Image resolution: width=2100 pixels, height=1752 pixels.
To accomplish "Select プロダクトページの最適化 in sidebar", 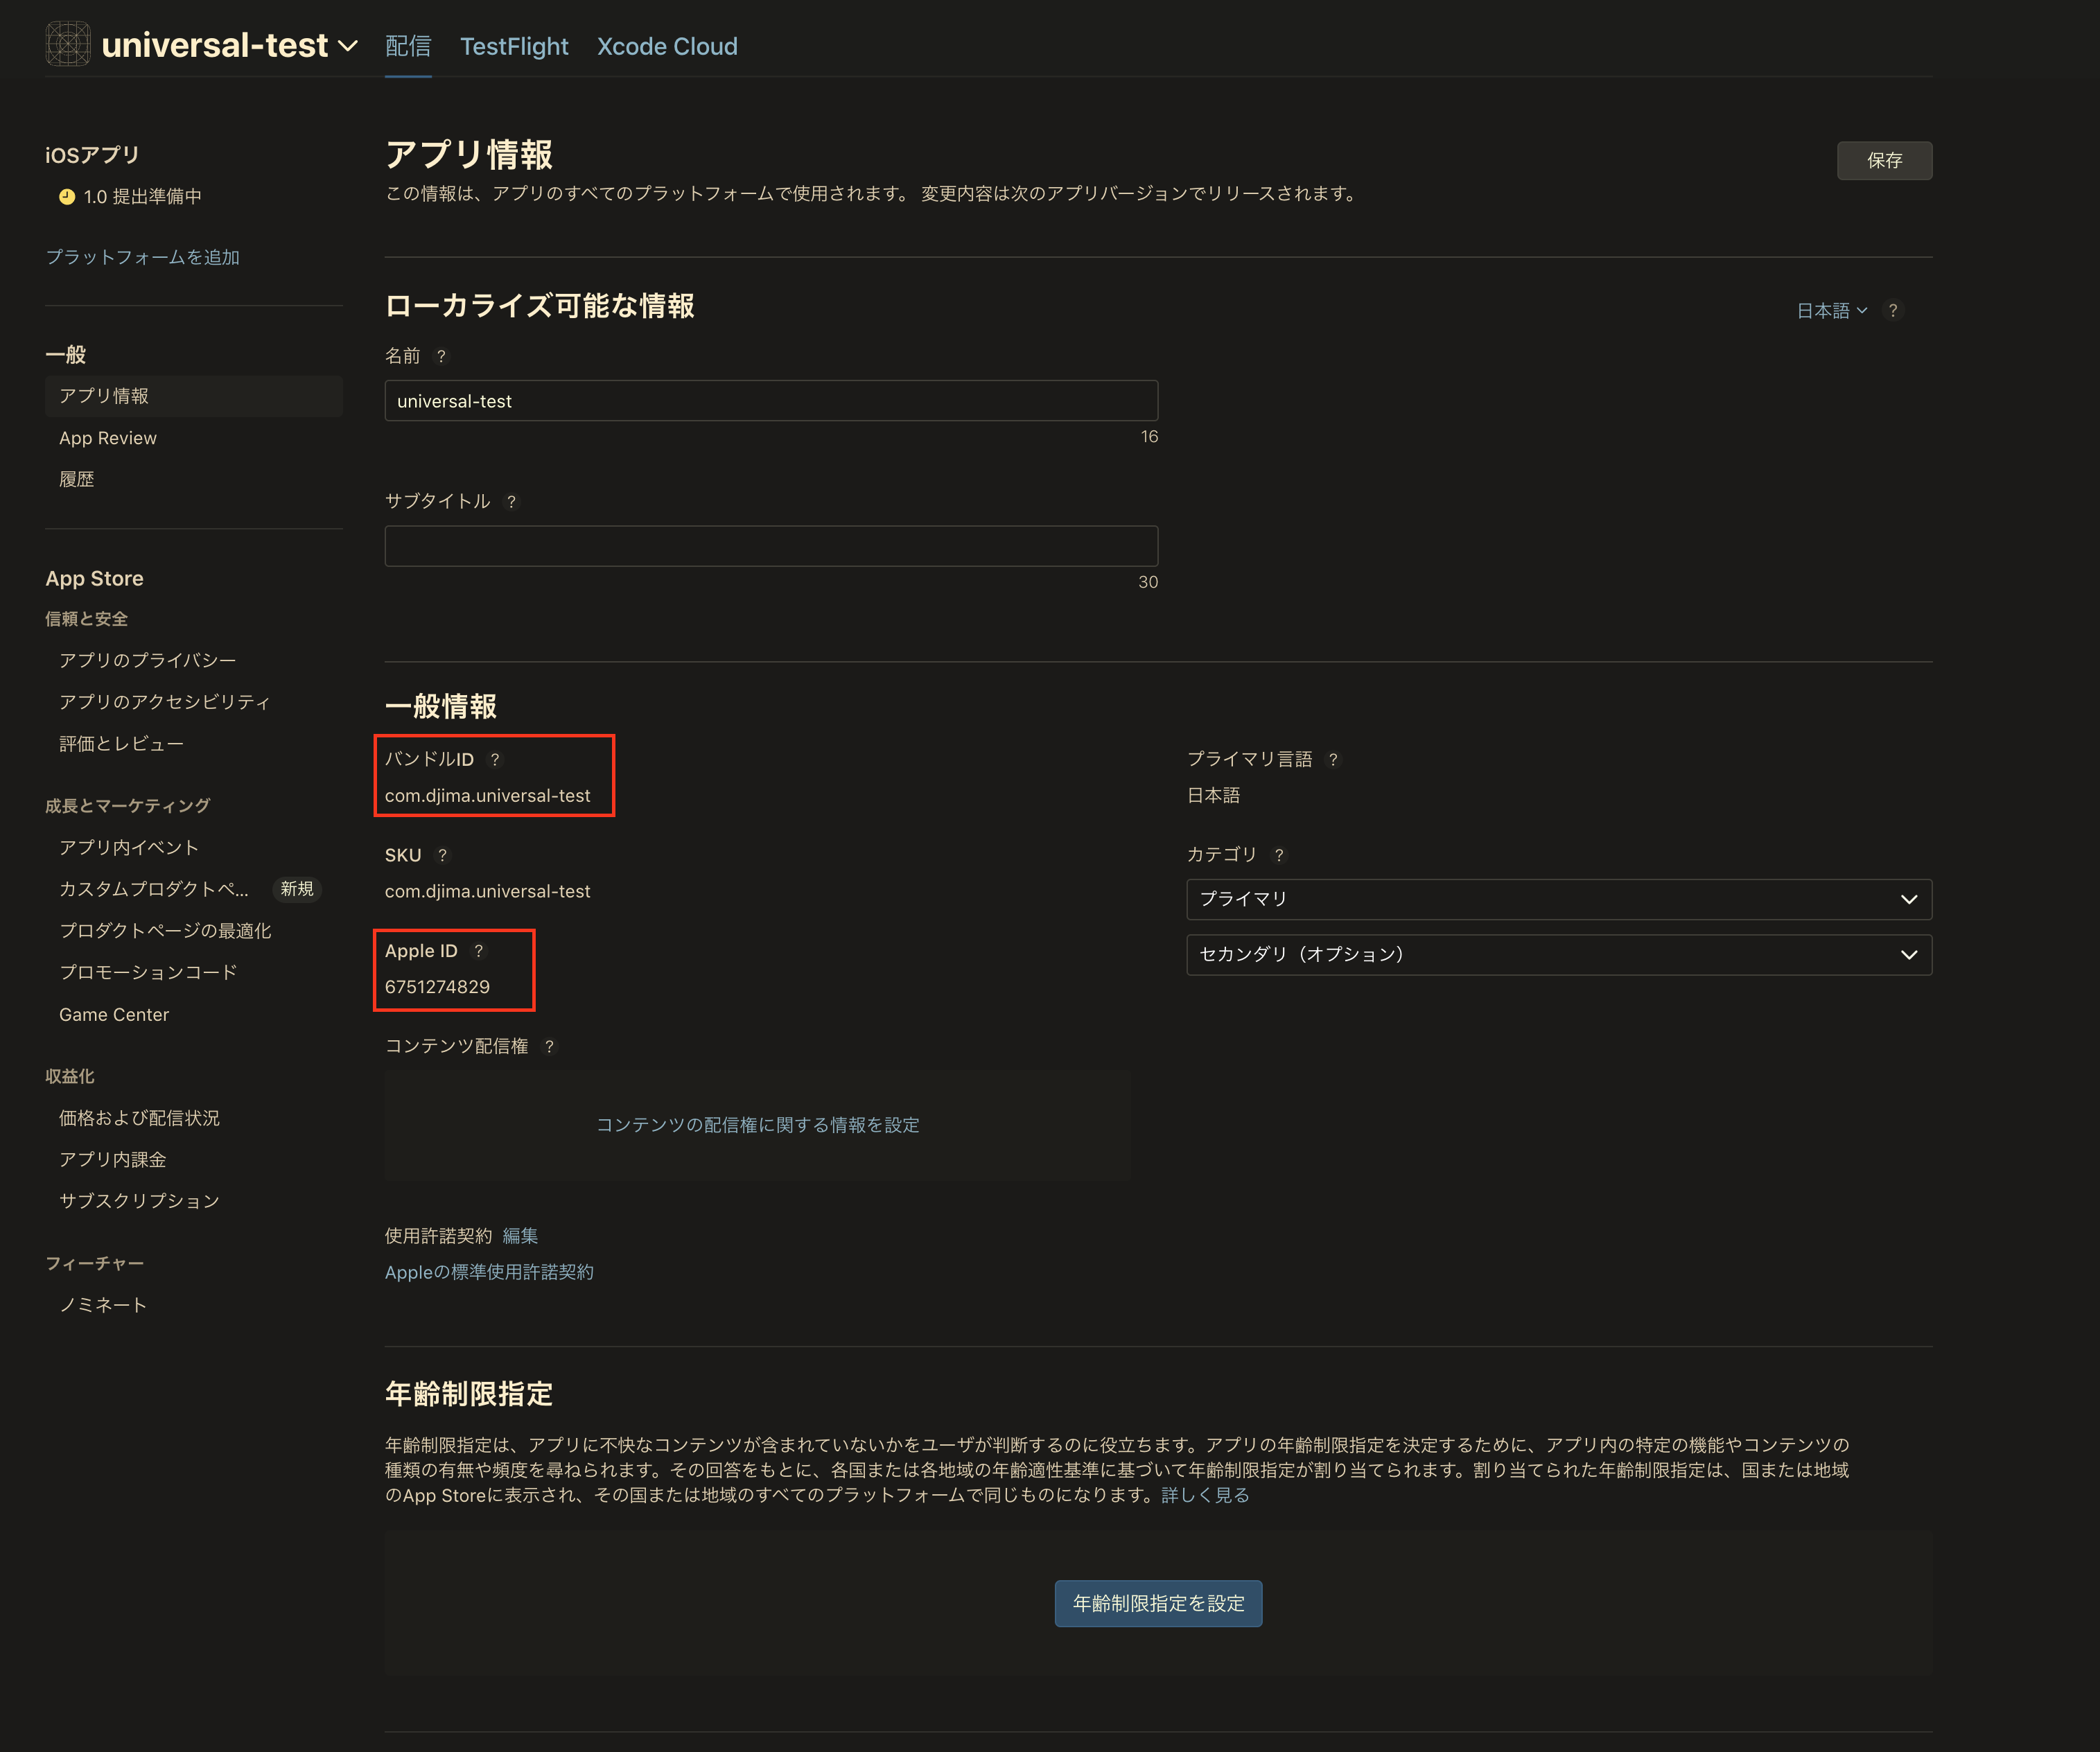I will pyautogui.click(x=165, y=930).
